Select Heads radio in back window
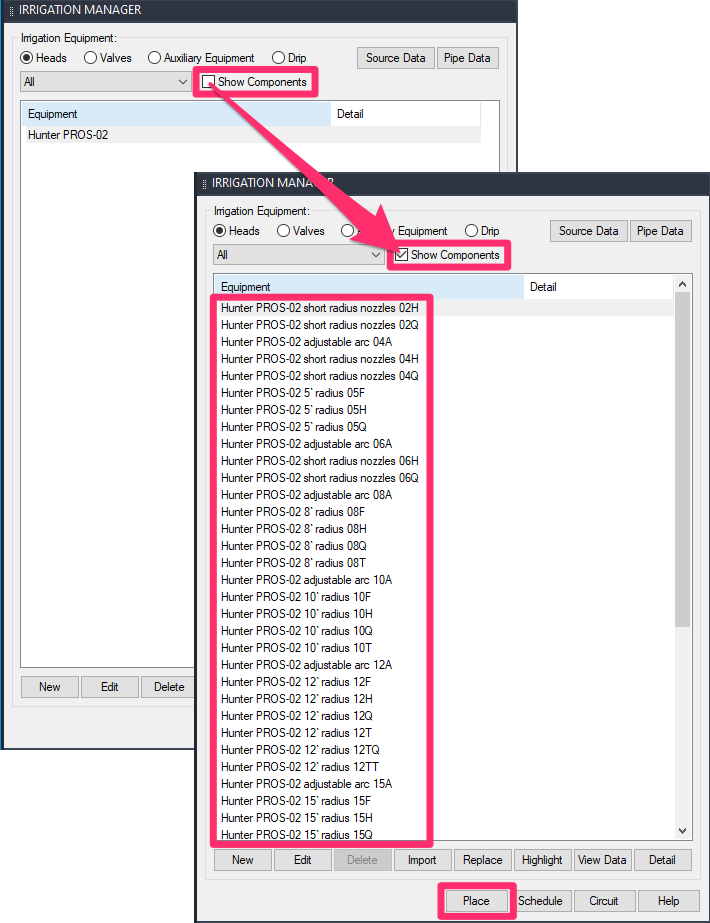The height and width of the screenshot is (923, 710). point(26,58)
